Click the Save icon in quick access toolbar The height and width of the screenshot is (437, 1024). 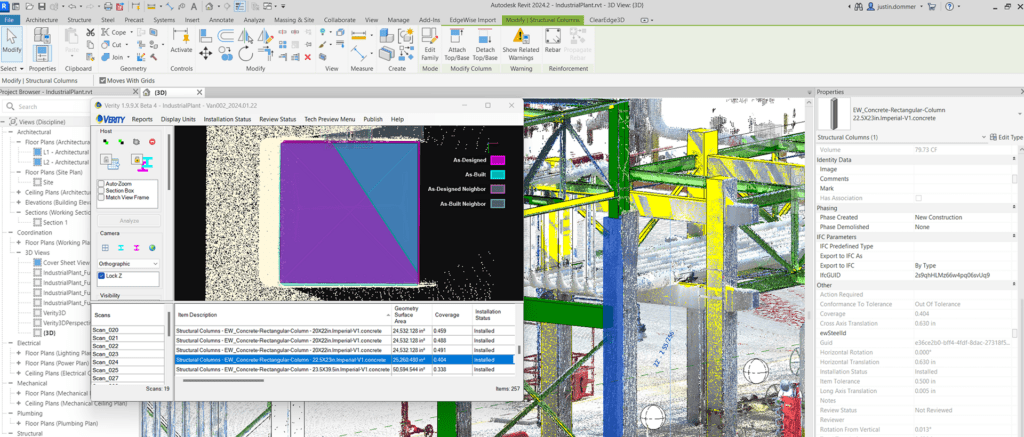point(42,7)
